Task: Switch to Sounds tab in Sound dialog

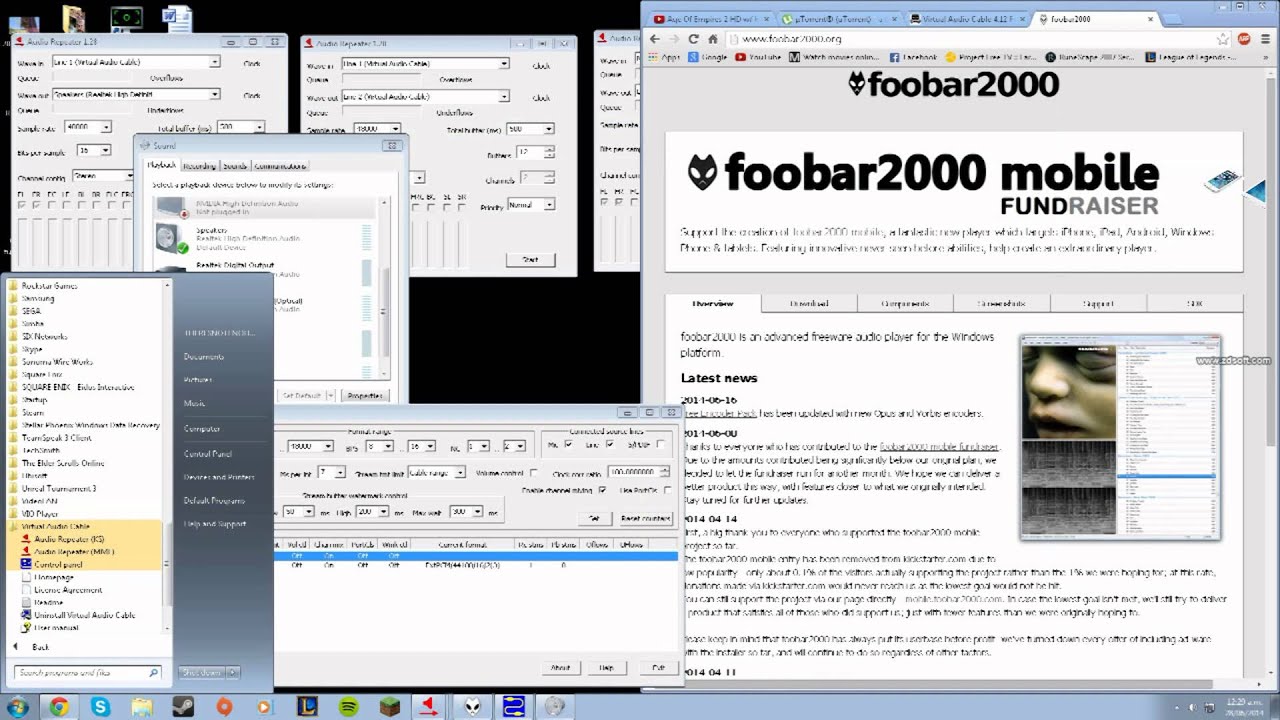Action: tap(235, 165)
